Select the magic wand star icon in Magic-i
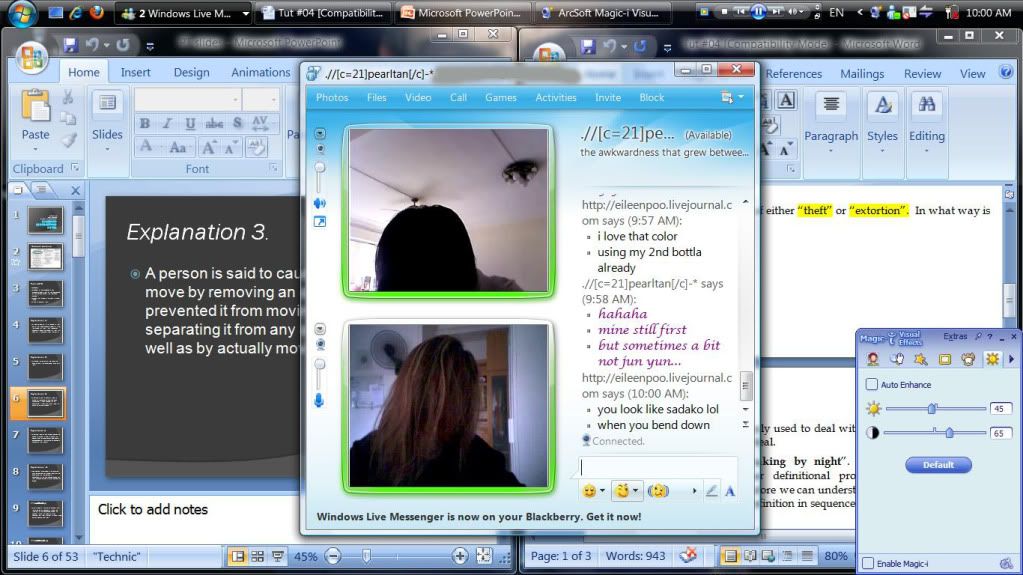This screenshot has width=1023, height=575. (921, 359)
